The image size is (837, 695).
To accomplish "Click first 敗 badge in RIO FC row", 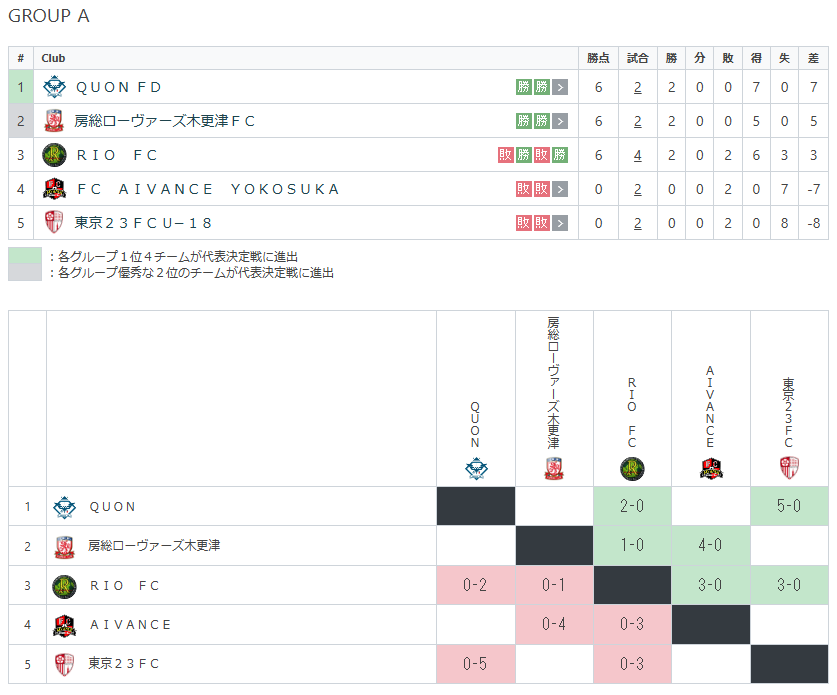I will [505, 155].
